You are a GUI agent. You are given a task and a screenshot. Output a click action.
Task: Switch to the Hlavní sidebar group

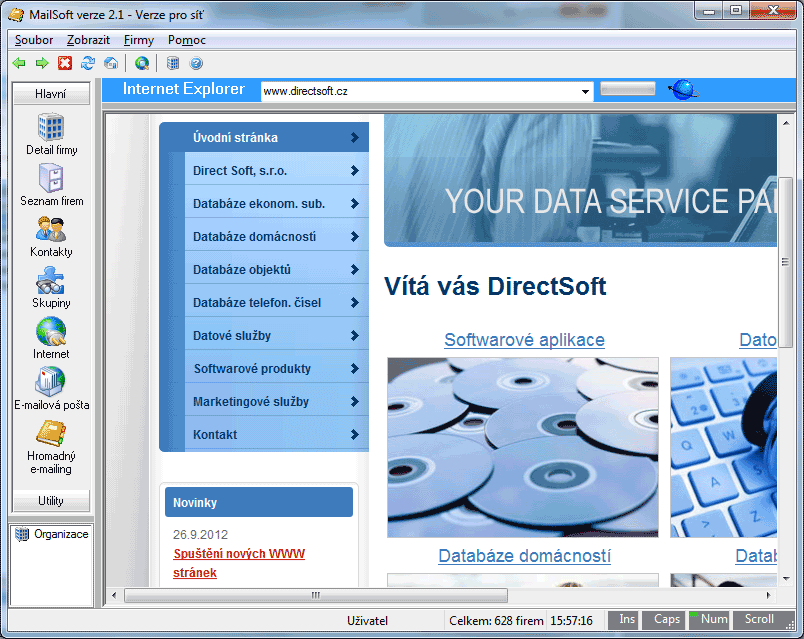(51, 94)
